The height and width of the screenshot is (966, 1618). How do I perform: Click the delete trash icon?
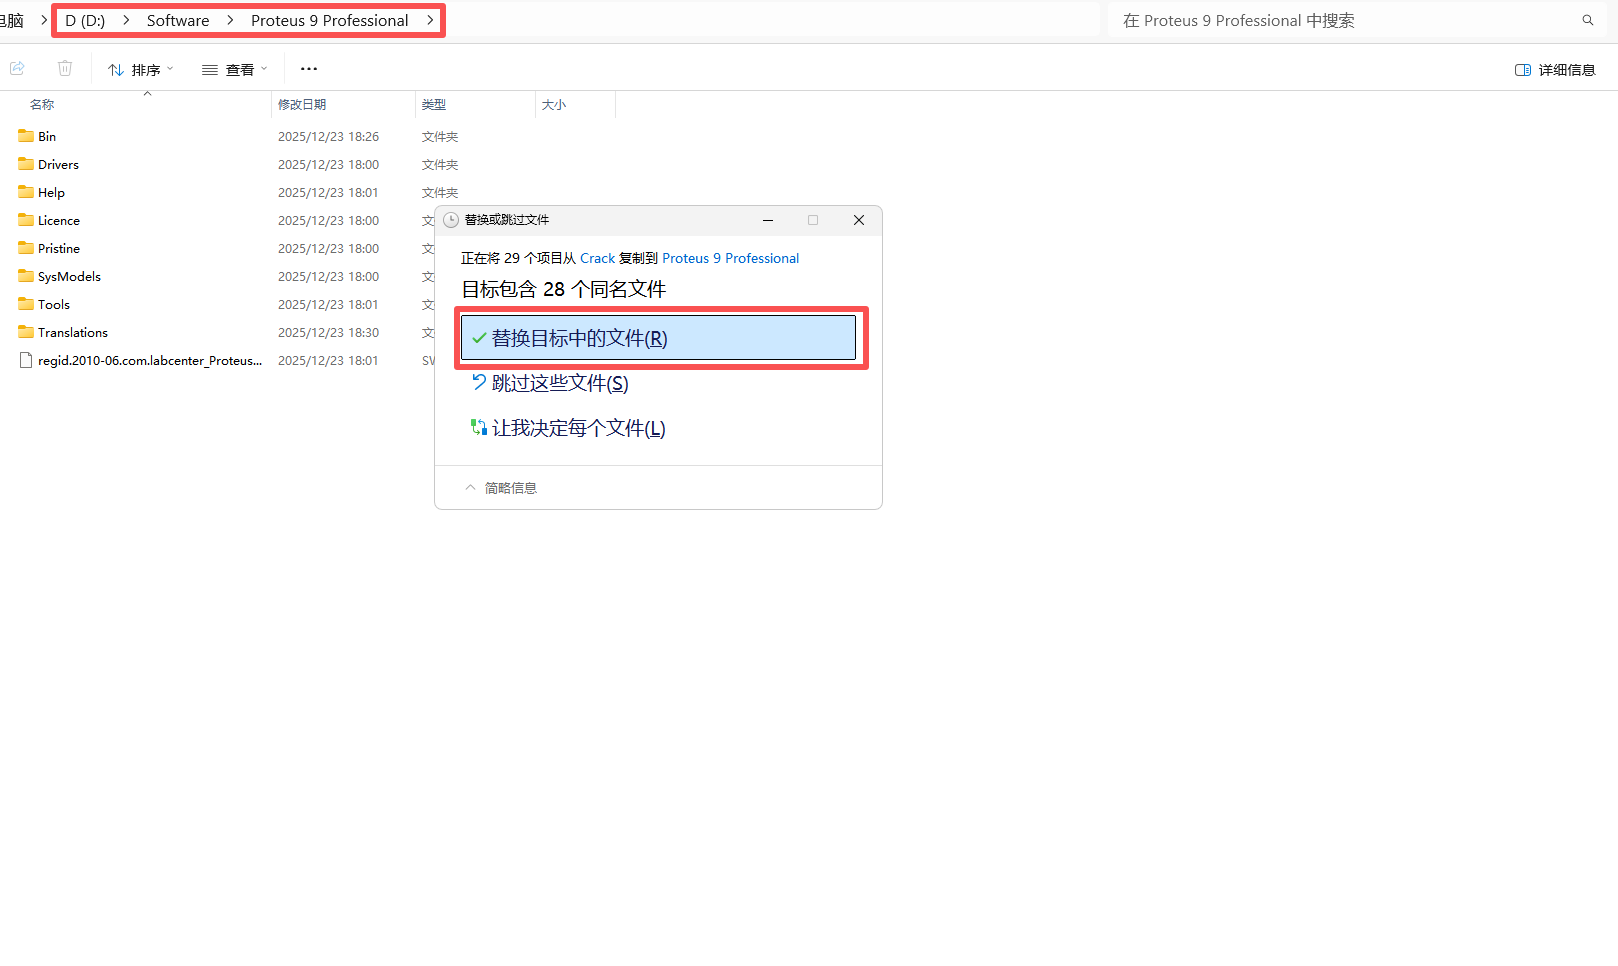65,68
